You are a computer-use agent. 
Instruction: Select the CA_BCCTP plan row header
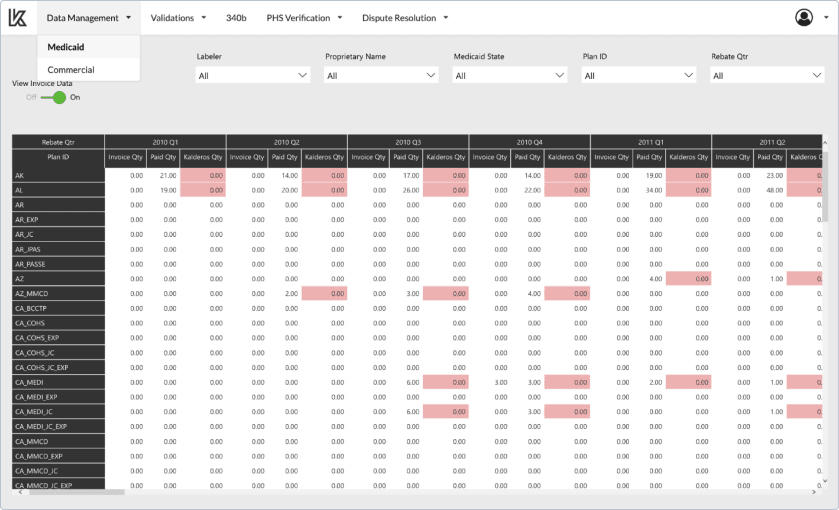tap(58, 308)
